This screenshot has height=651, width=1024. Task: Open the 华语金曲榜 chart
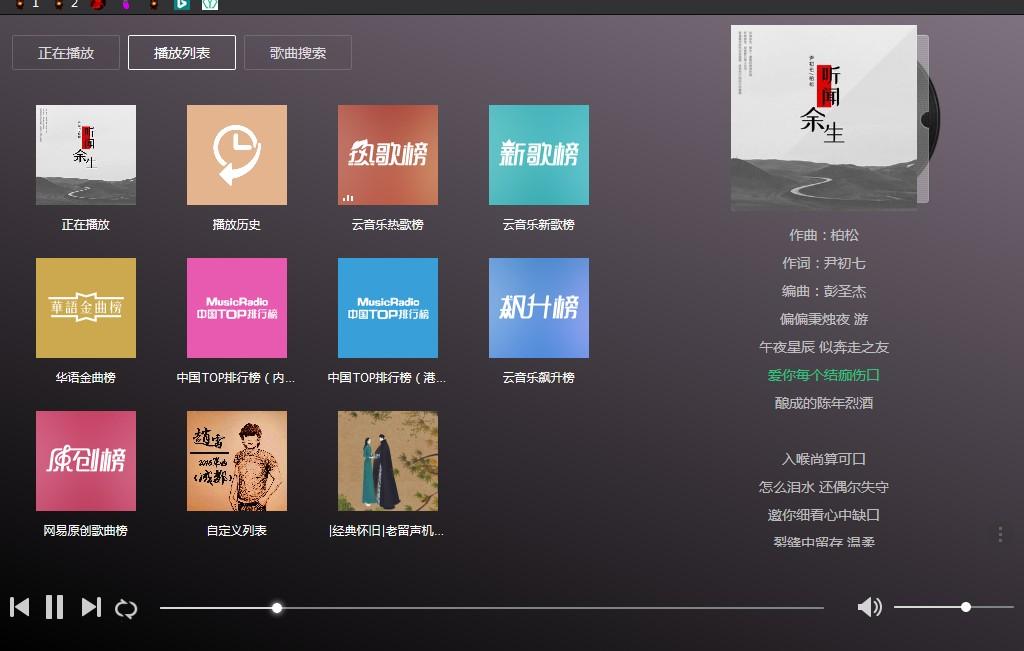(x=86, y=308)
